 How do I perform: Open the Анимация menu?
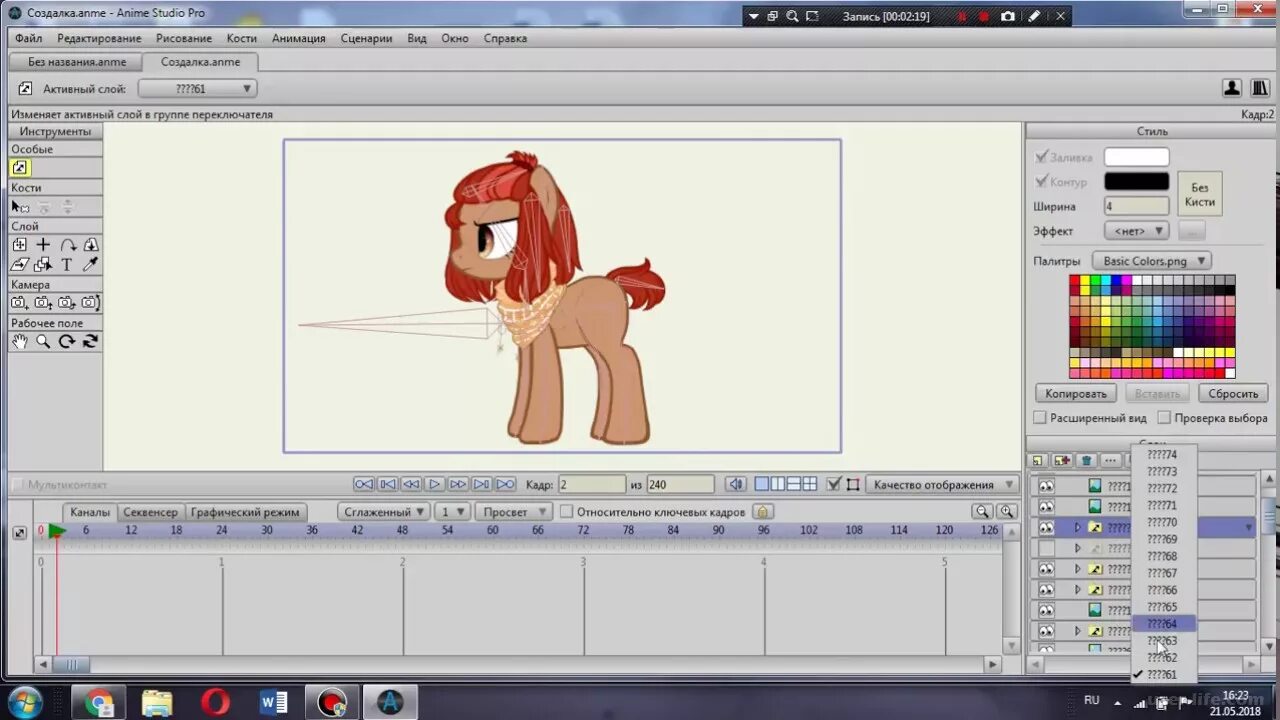pyautogui.click(x=299, y=38)
